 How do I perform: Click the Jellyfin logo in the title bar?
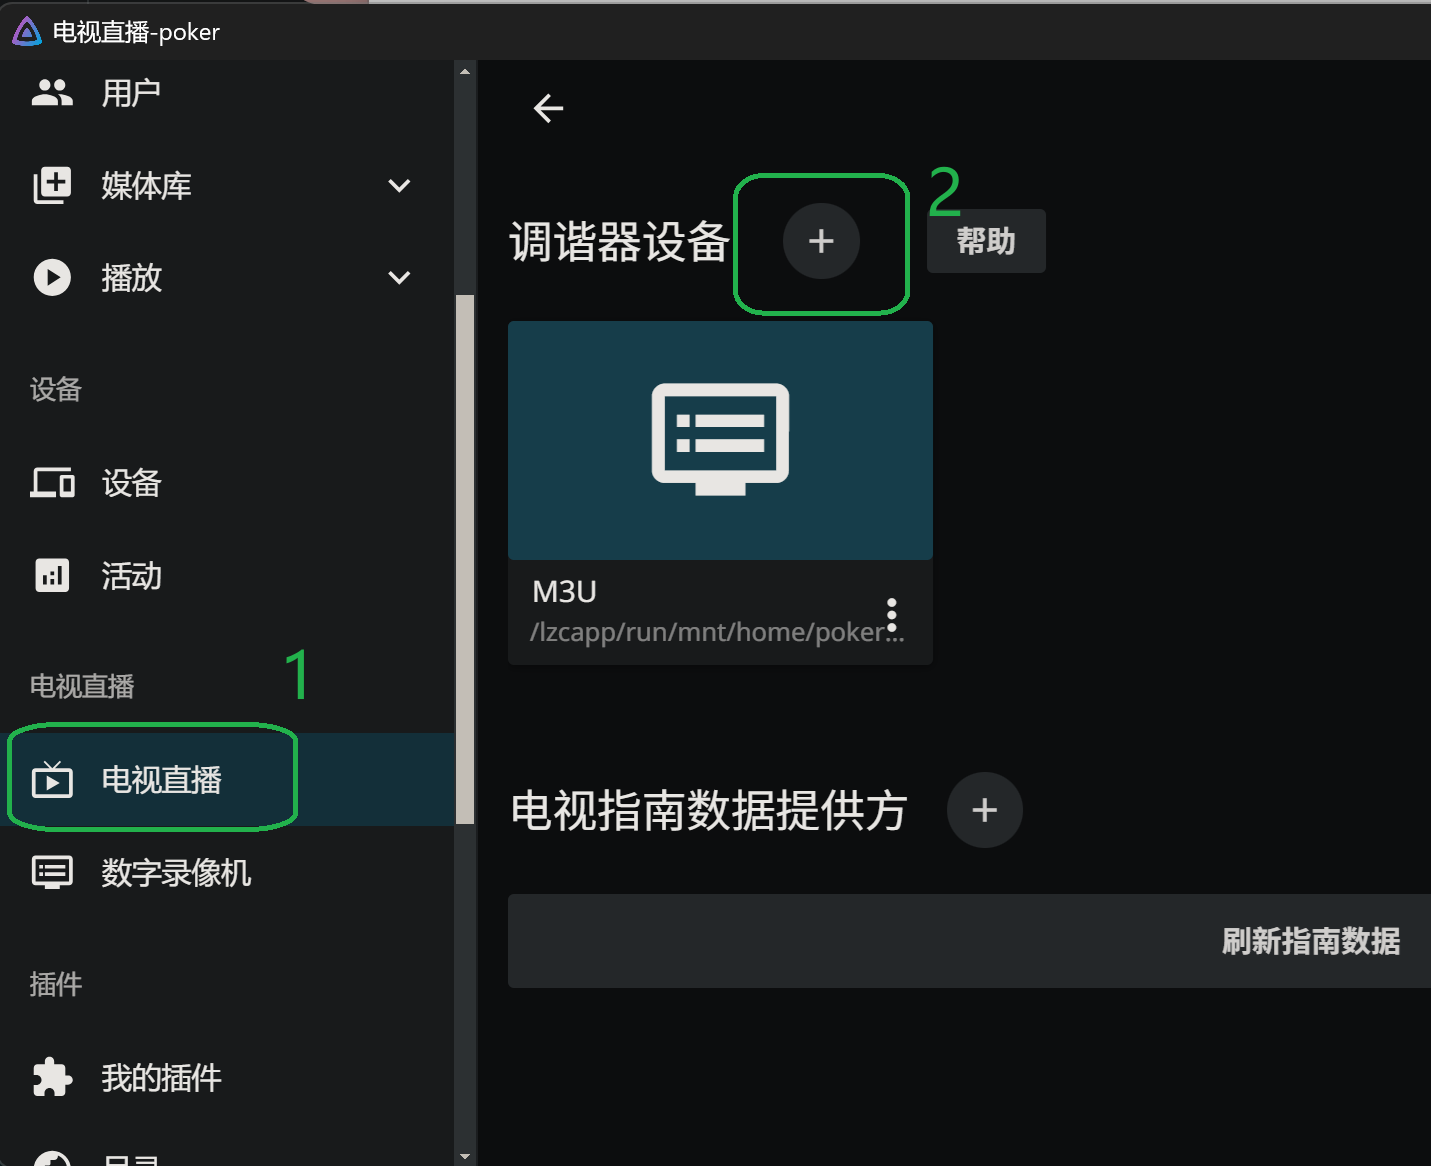(27, 32)
